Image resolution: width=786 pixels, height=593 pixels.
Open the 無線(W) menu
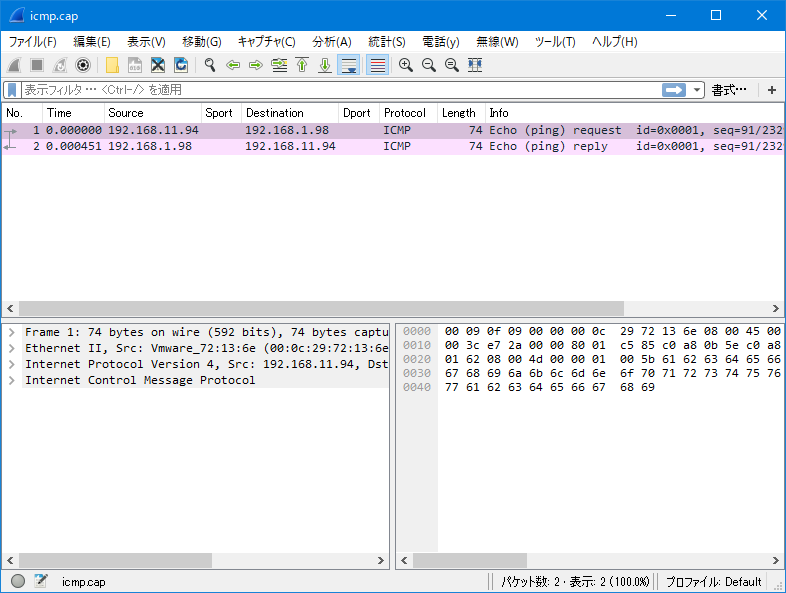[x=497, y=42]
